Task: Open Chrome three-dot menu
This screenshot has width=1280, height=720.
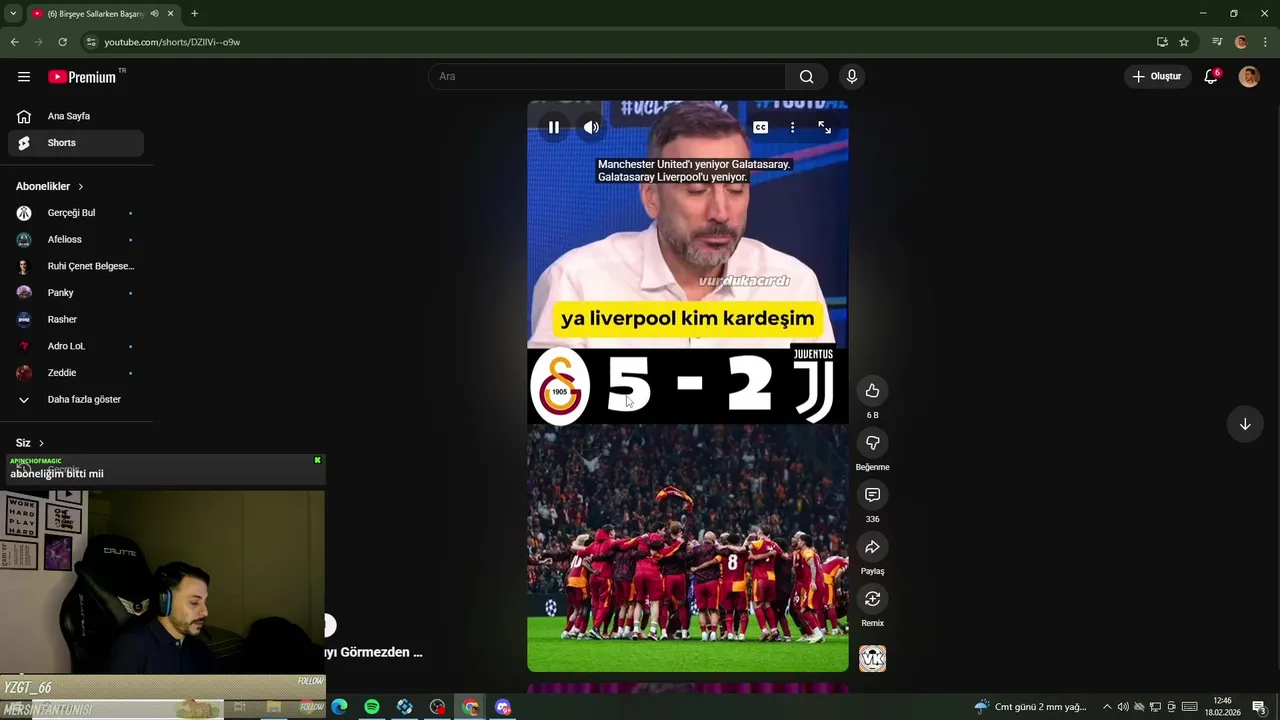Action: pos(1266,42)
